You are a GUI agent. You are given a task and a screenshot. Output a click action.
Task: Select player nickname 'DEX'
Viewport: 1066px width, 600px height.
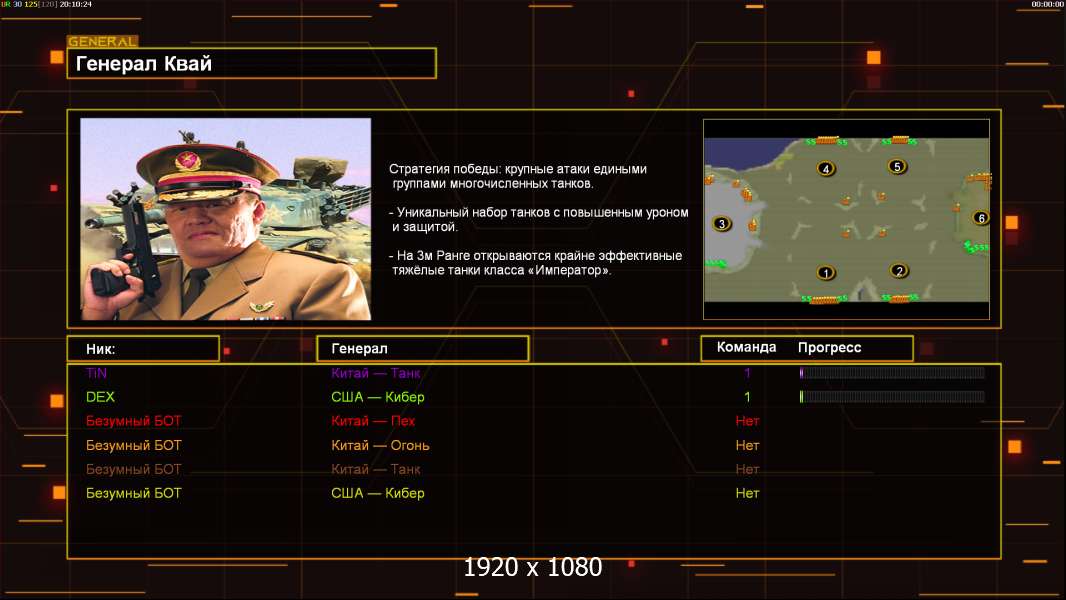point(100,397)
